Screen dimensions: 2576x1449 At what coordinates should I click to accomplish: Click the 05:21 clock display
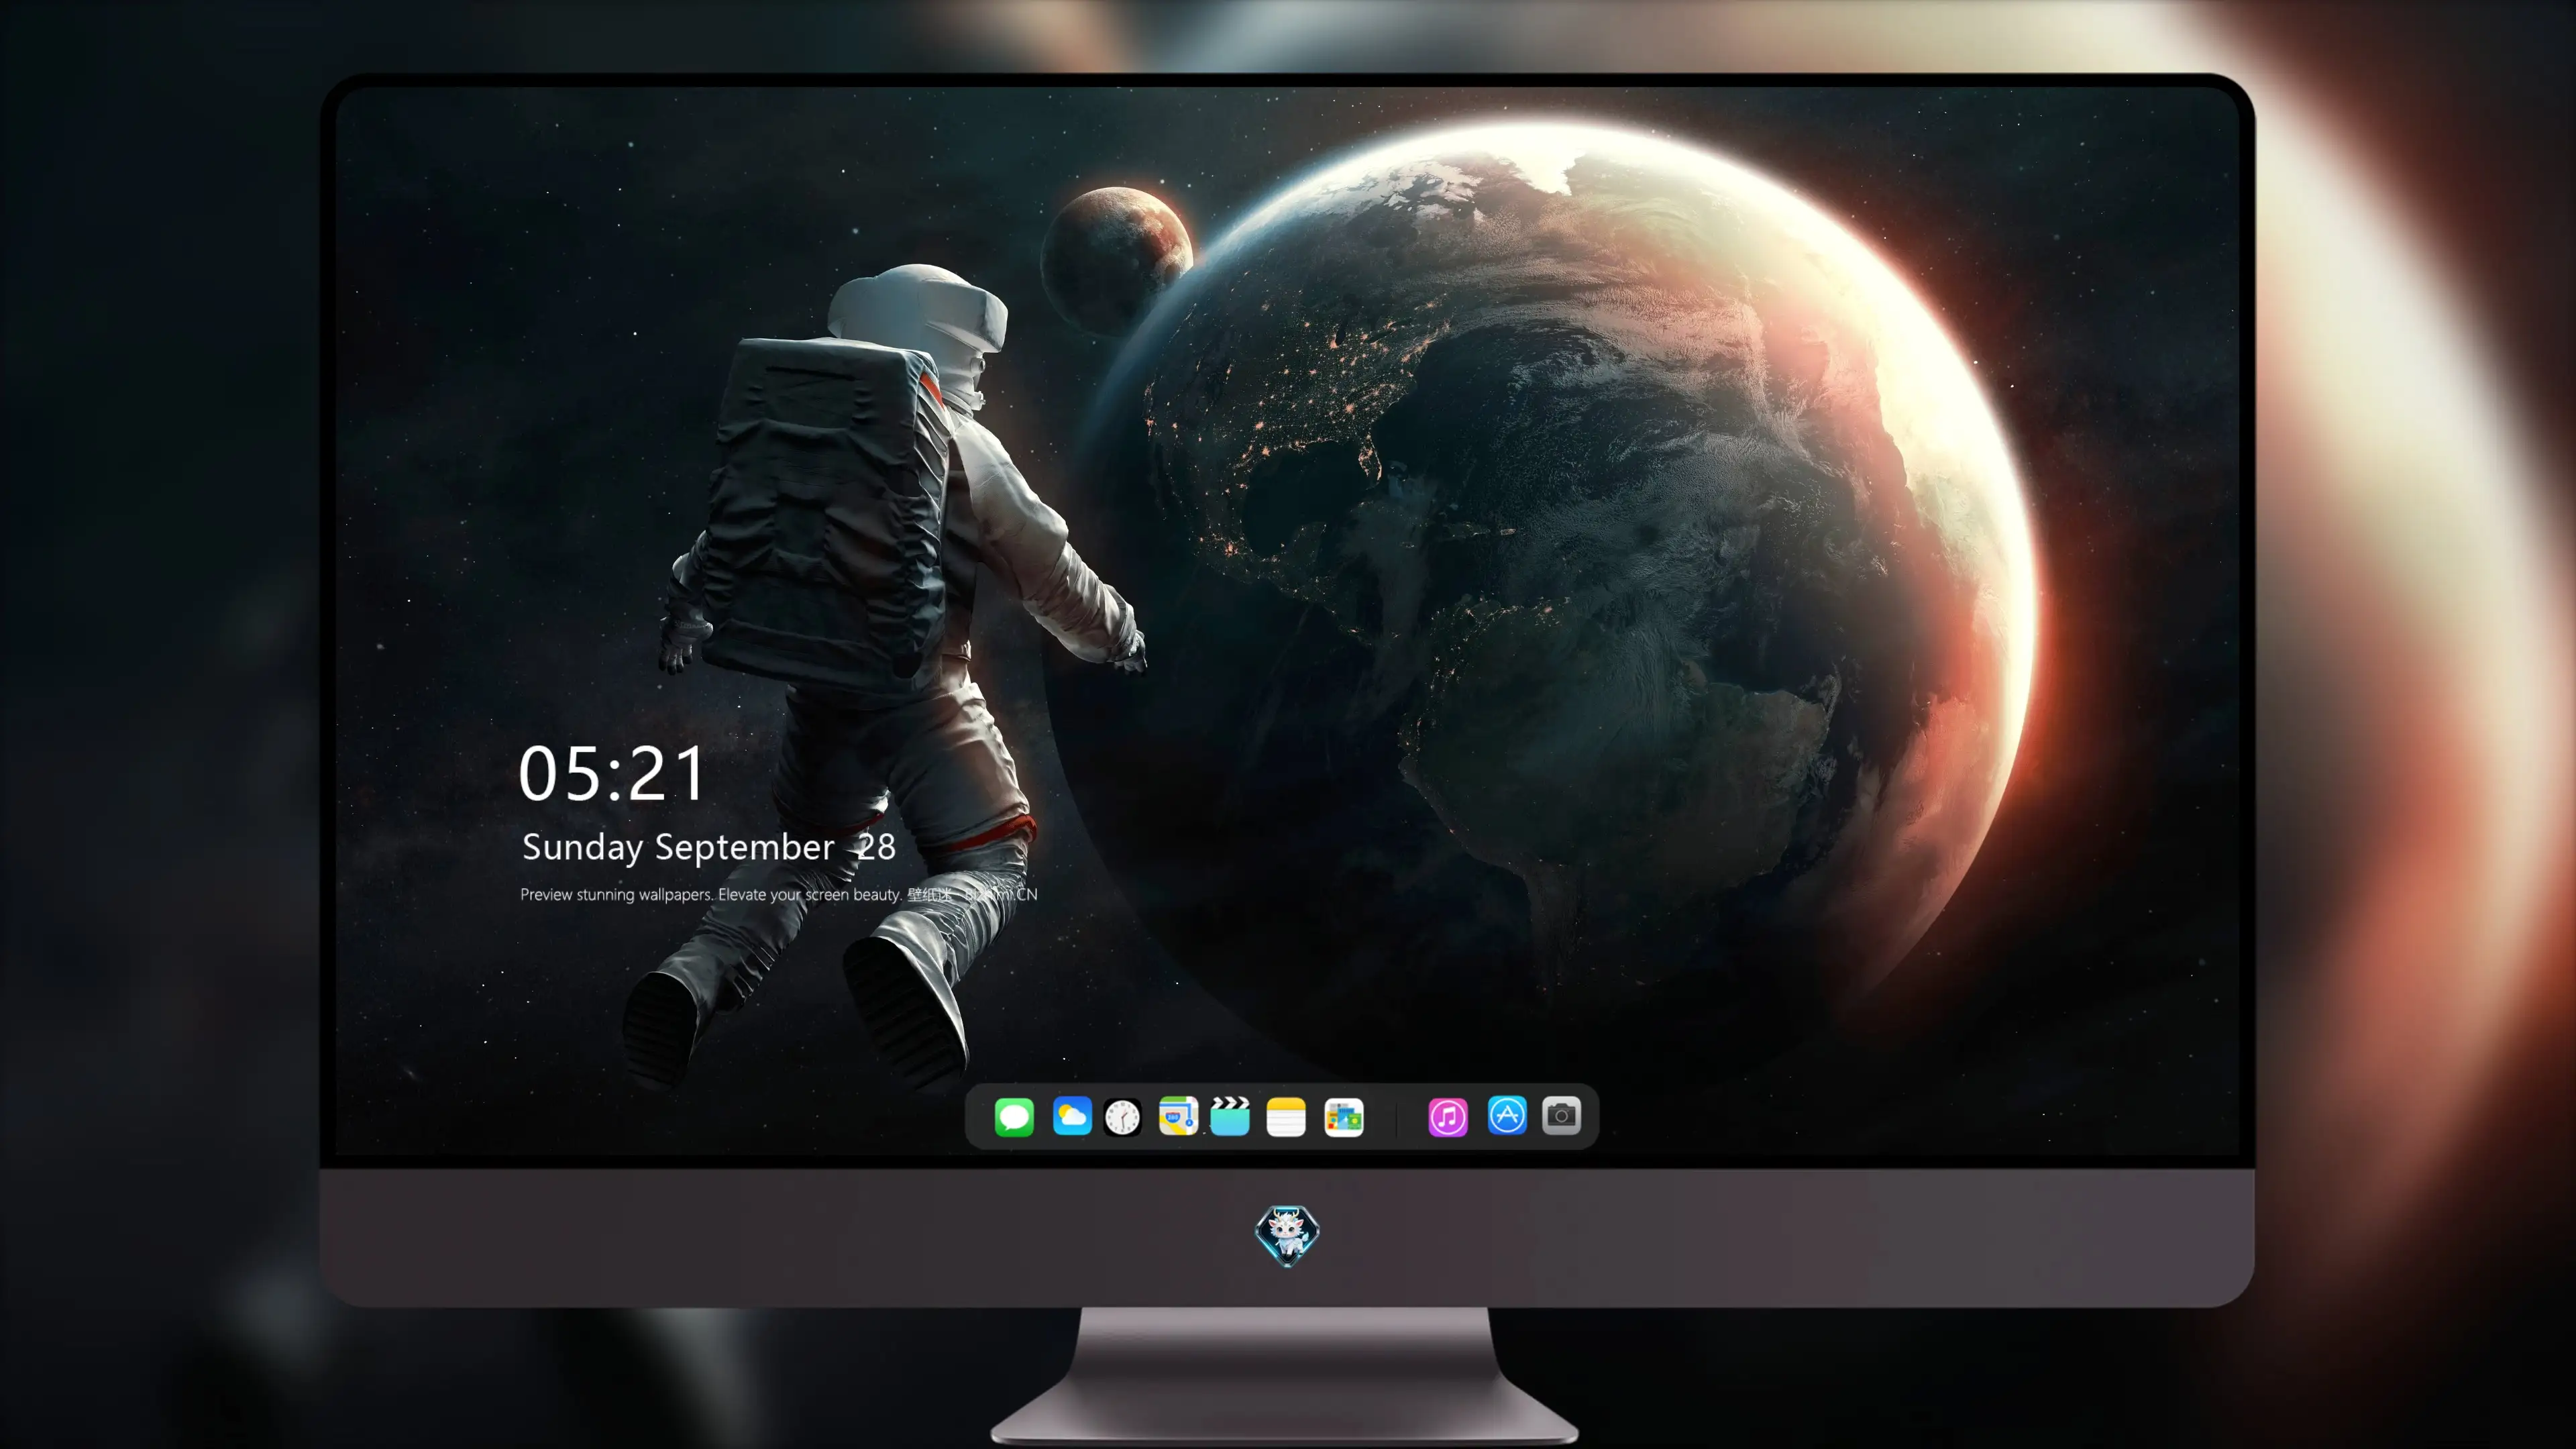click(612, 774)
